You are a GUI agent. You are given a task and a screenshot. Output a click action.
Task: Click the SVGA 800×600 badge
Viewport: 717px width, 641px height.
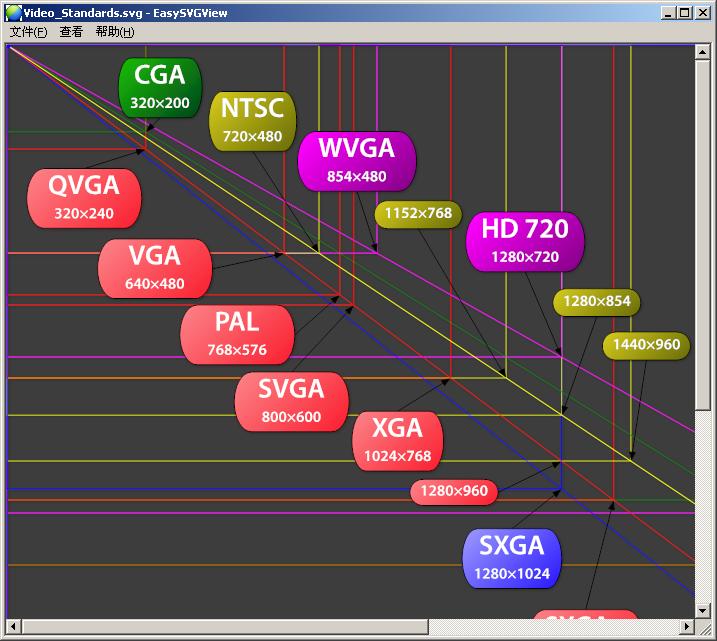click(291, 401)
